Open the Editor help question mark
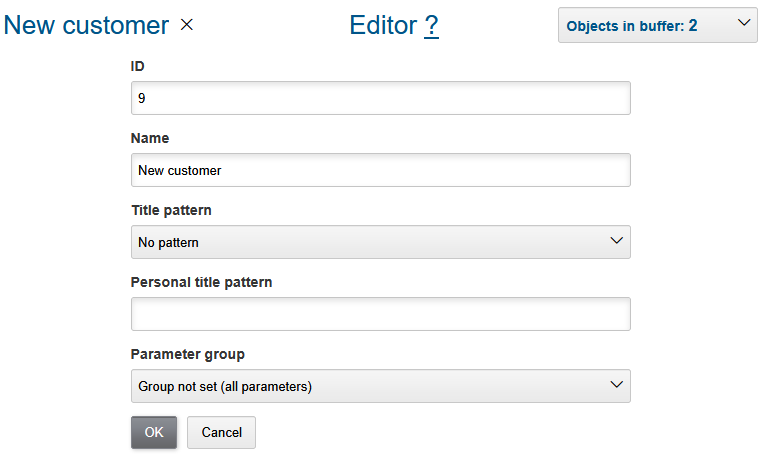This screenshot has width=763, height=461. (431, 26)
